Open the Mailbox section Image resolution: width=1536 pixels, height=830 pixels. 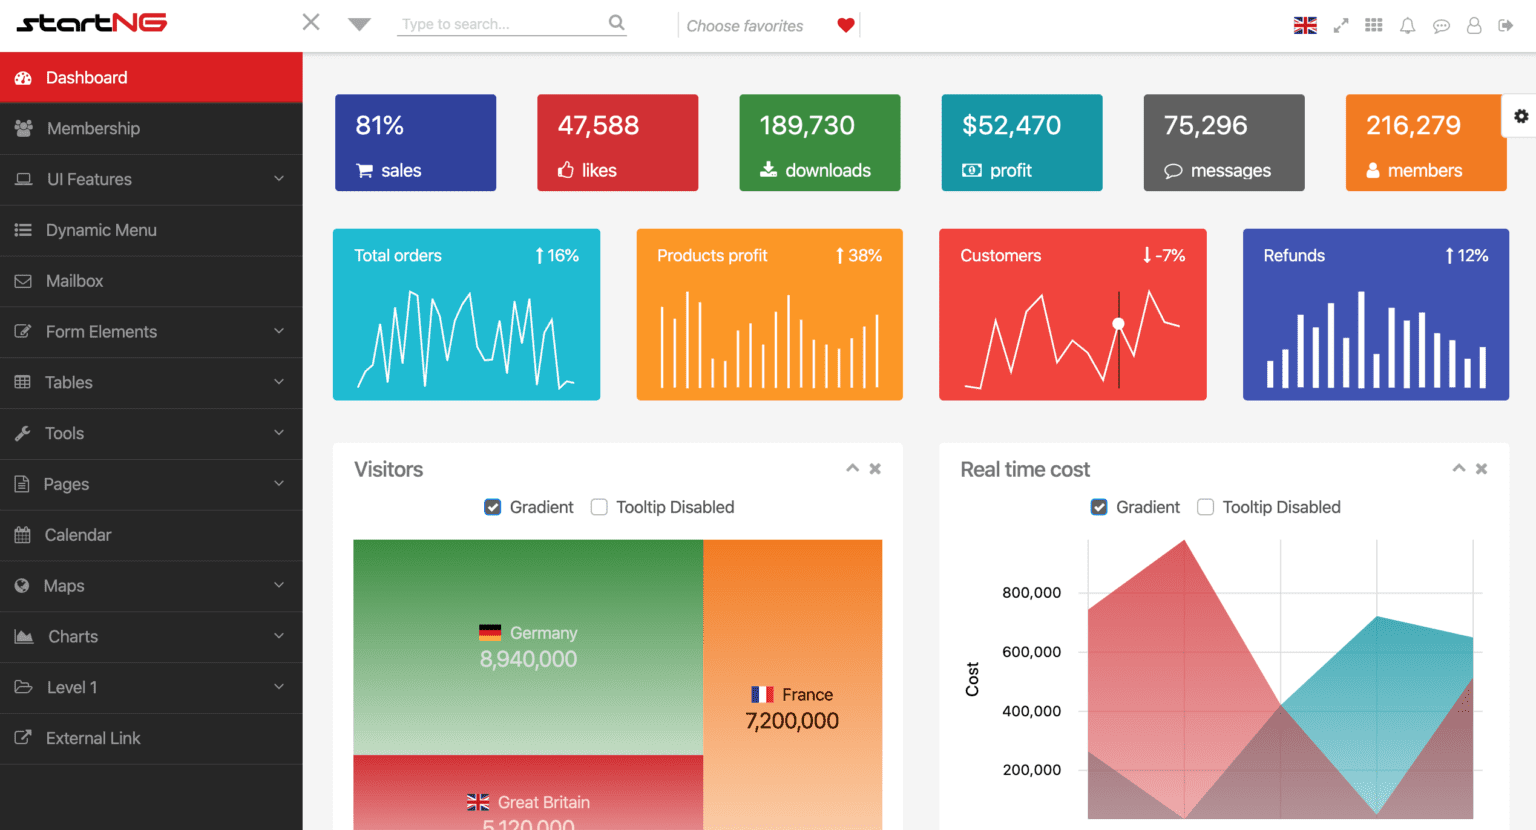(x=73, y=281)
